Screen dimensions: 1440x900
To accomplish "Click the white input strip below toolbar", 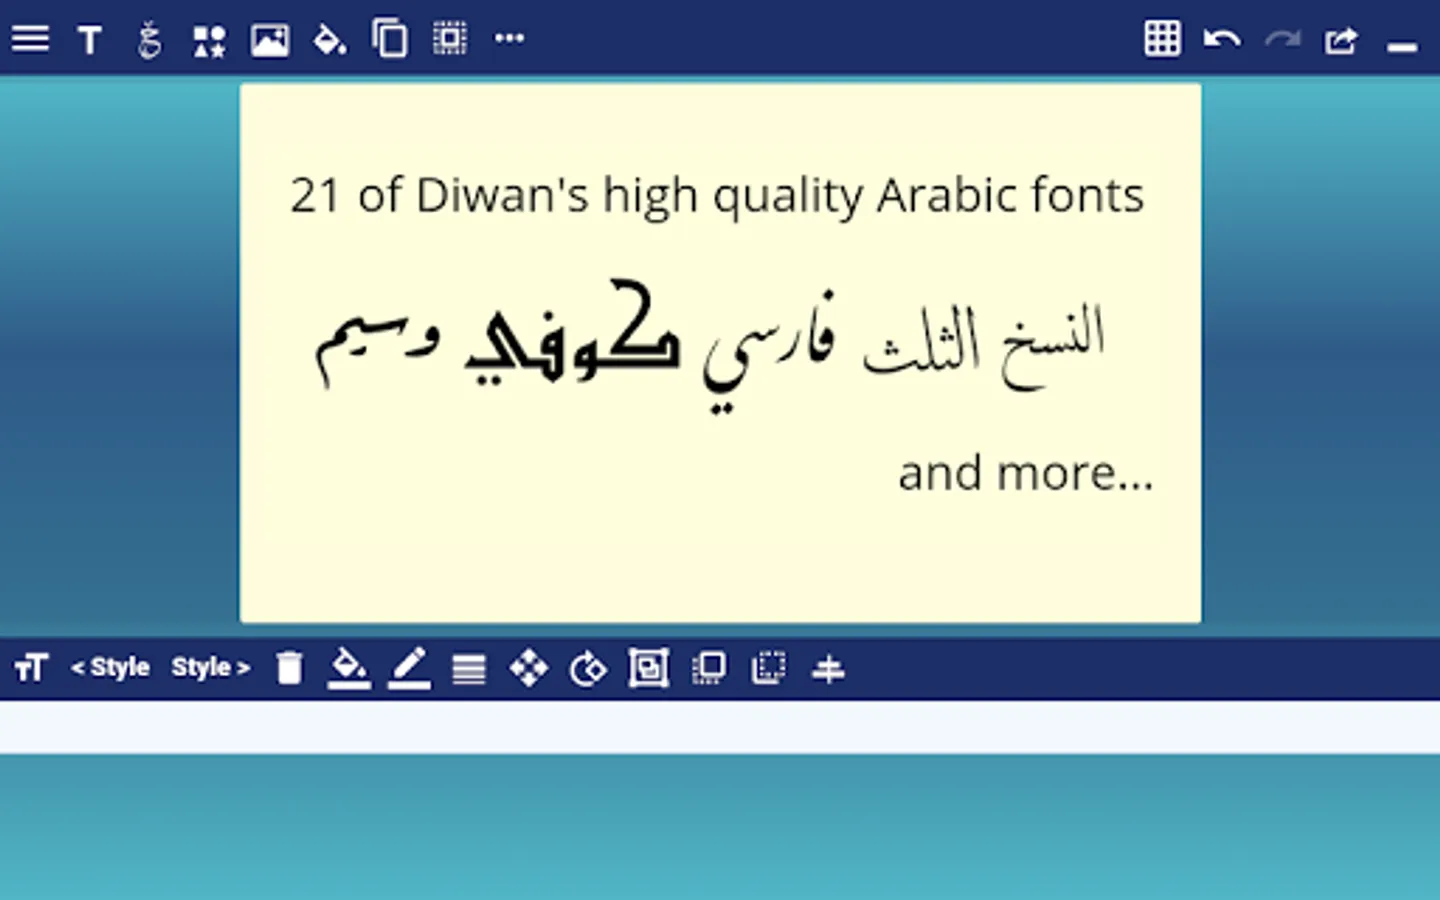I will 720,727.
